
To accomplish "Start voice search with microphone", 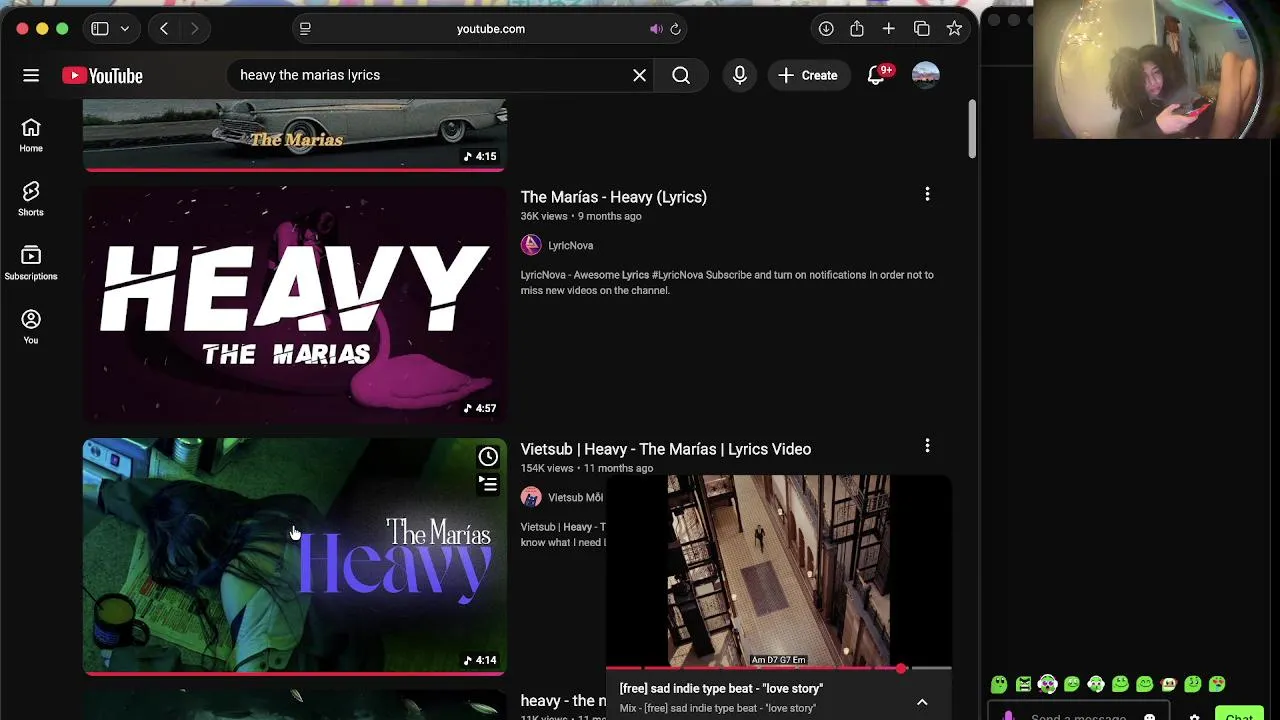I will 740,75.
